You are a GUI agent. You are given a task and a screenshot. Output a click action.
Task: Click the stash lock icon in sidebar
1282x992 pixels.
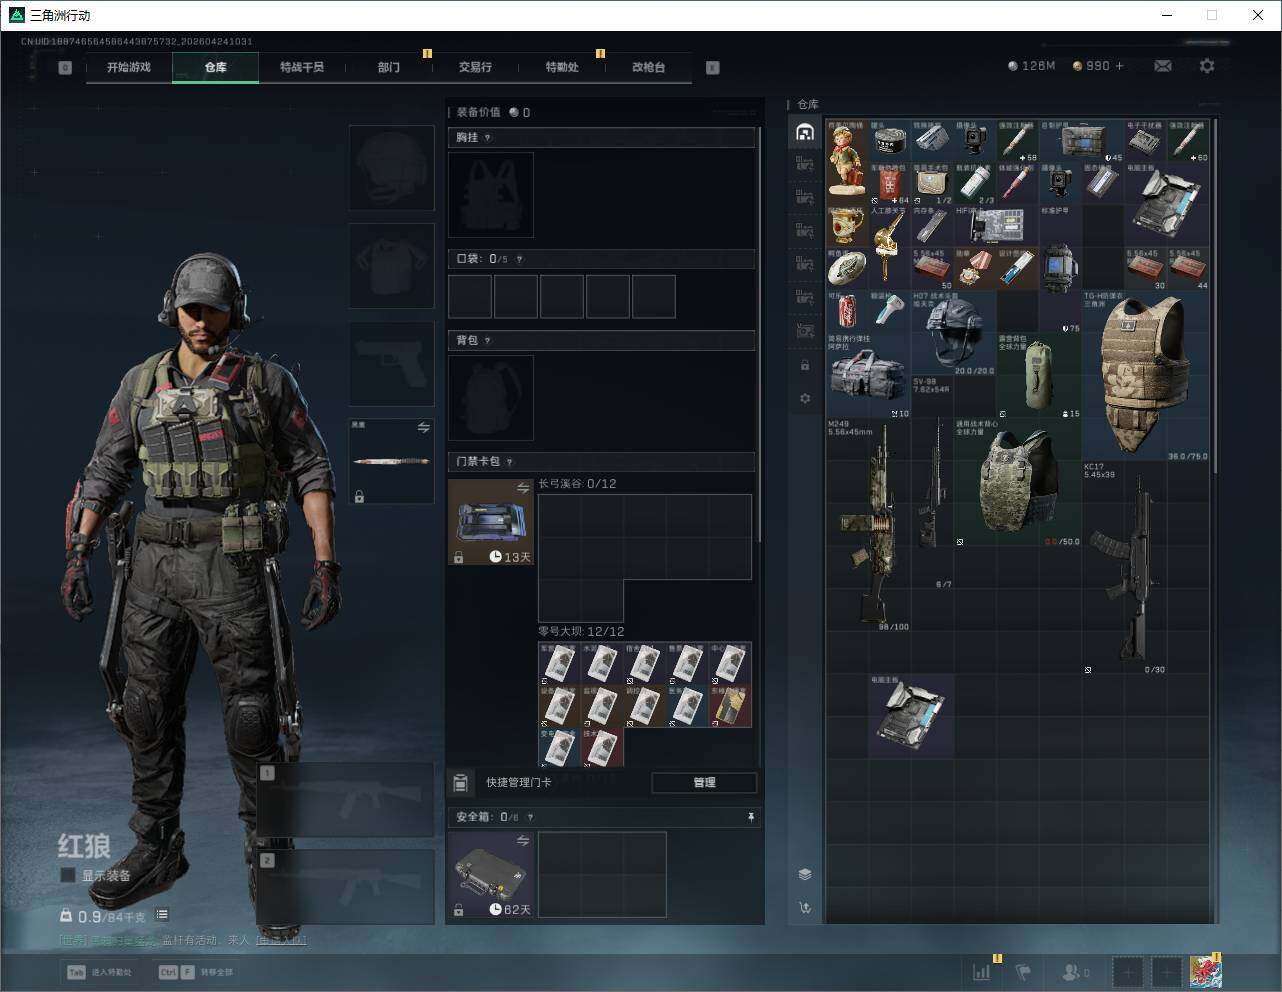point(805,365)
